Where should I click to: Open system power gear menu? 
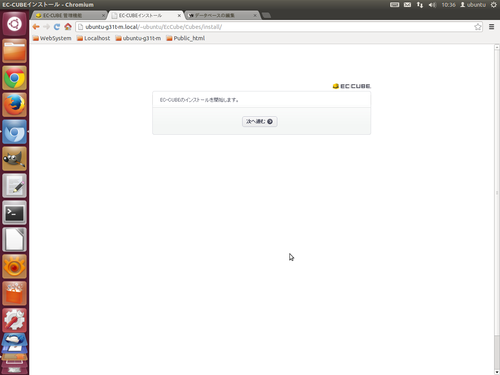pos(494,5)
